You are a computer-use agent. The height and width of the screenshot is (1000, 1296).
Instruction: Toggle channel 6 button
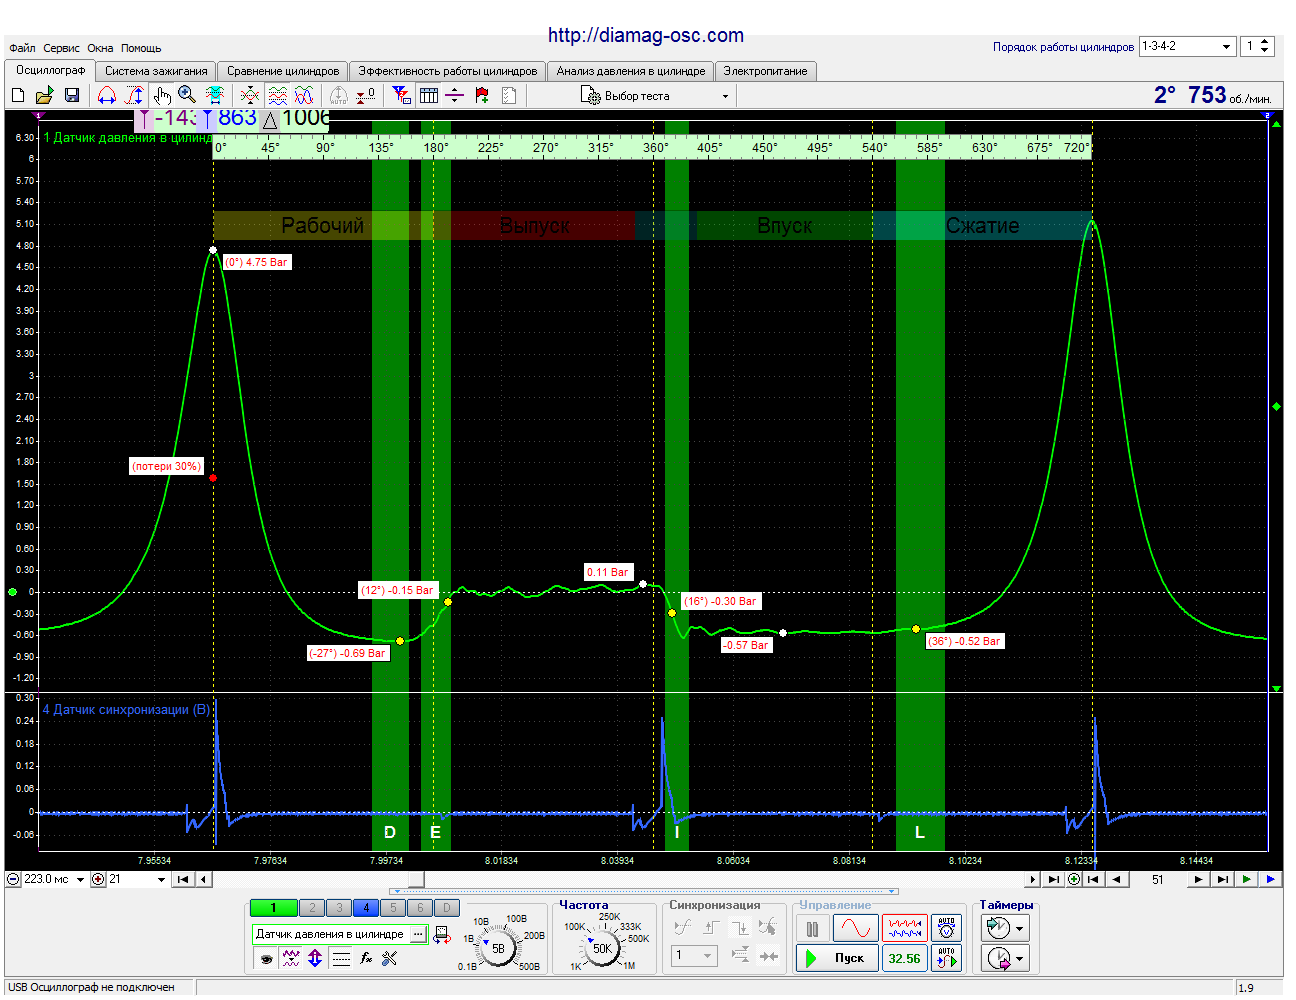point(420,908)
